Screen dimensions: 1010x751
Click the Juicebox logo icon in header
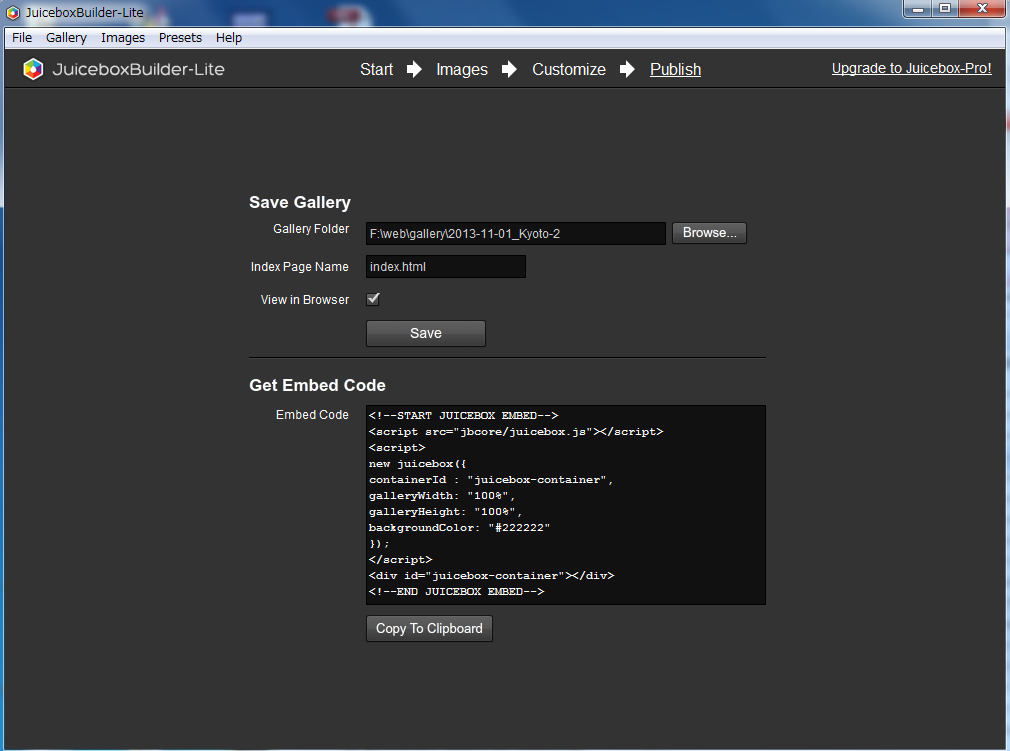tap(33, 69)
